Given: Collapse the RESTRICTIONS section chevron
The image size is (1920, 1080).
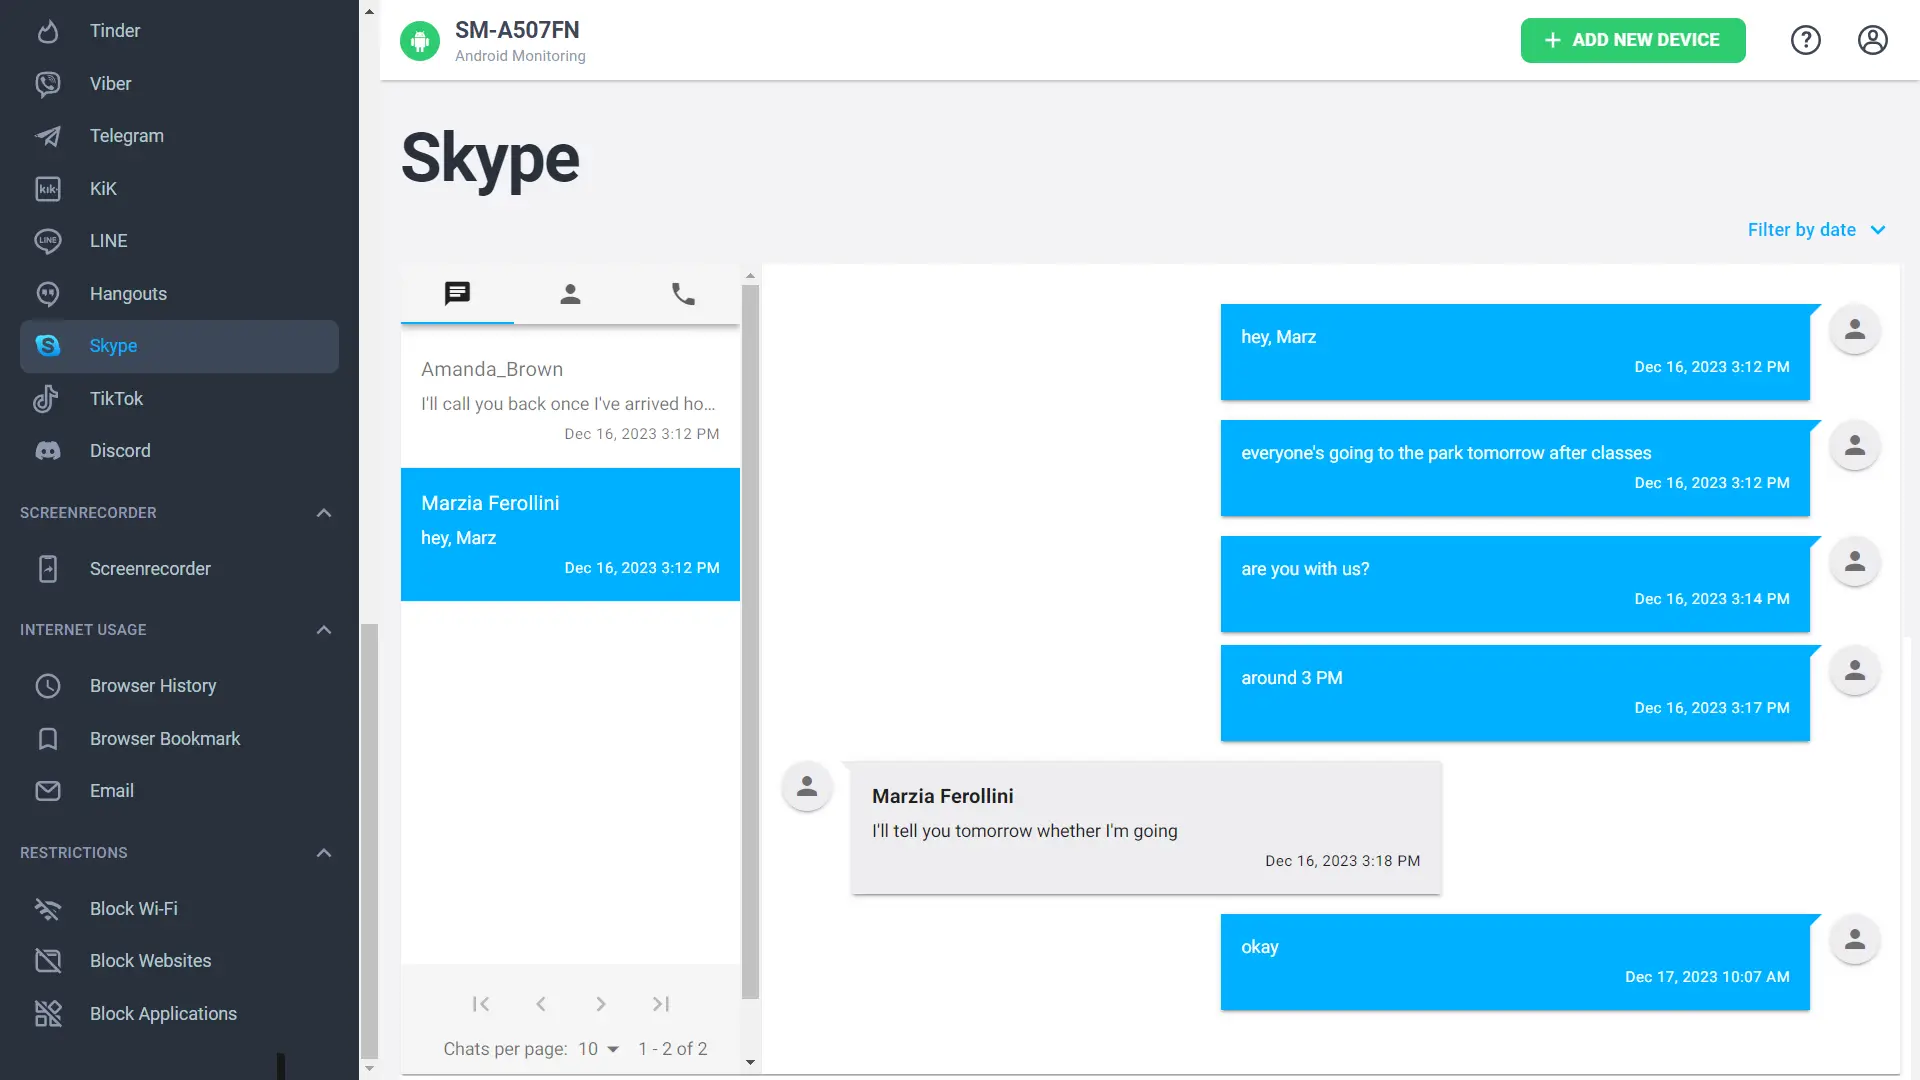Looking at the screenshot, I should coord(324,853).
